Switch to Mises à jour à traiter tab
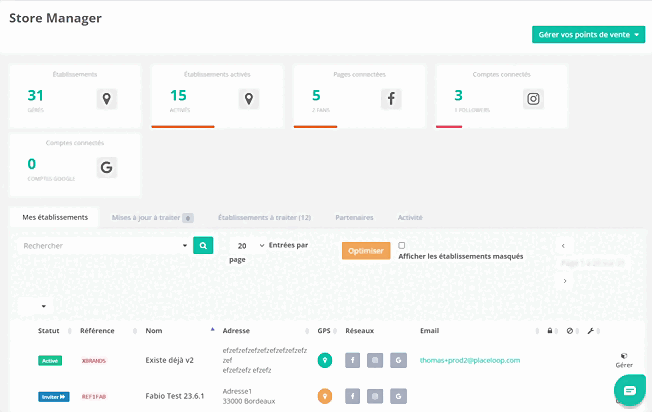Image resolution: width=652 pixels, height=412 pixels. click(152, 217)
